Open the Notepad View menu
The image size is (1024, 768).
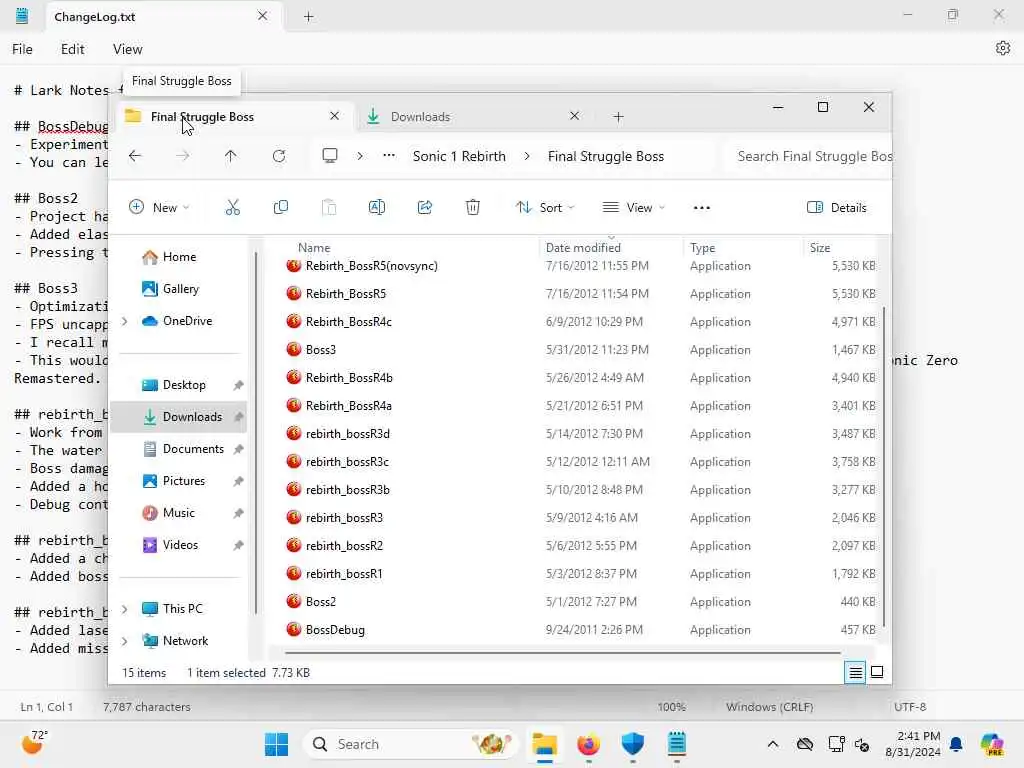pyautogui.click(x=127, y=49)
